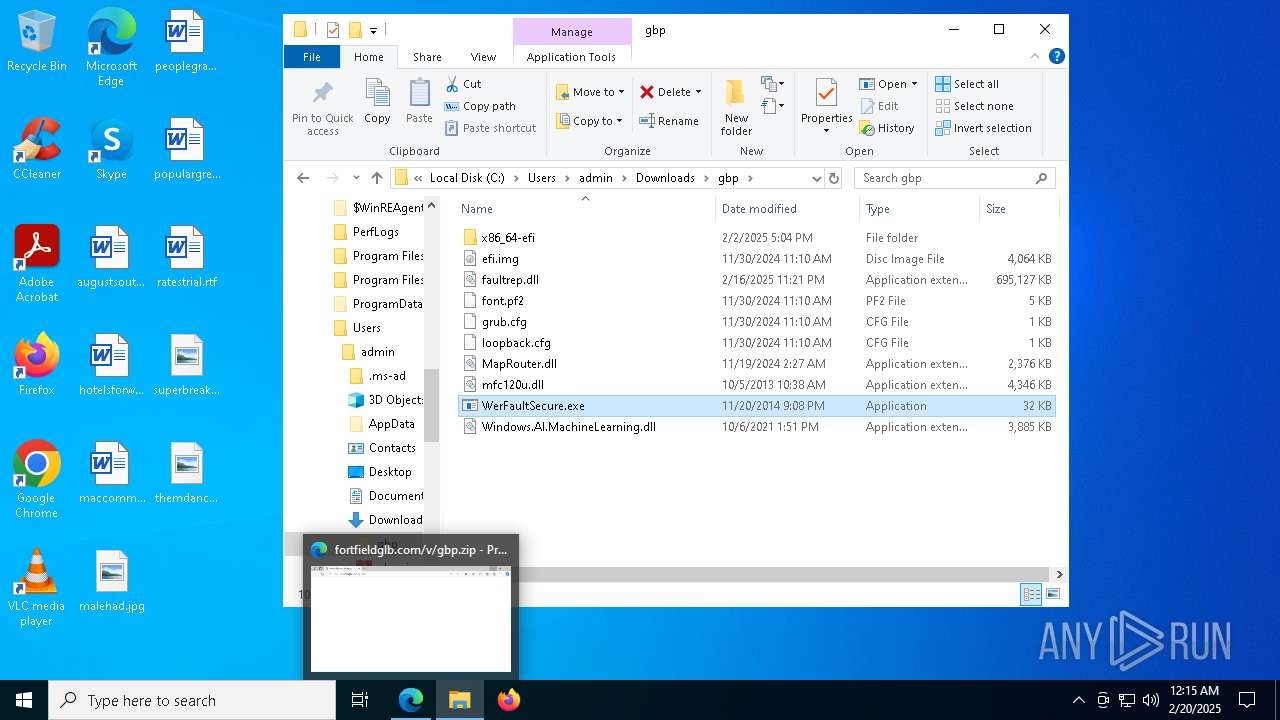Screen dimensions: 1280x720
Task: Open Windows Start menu
Action: coord(24,700)
